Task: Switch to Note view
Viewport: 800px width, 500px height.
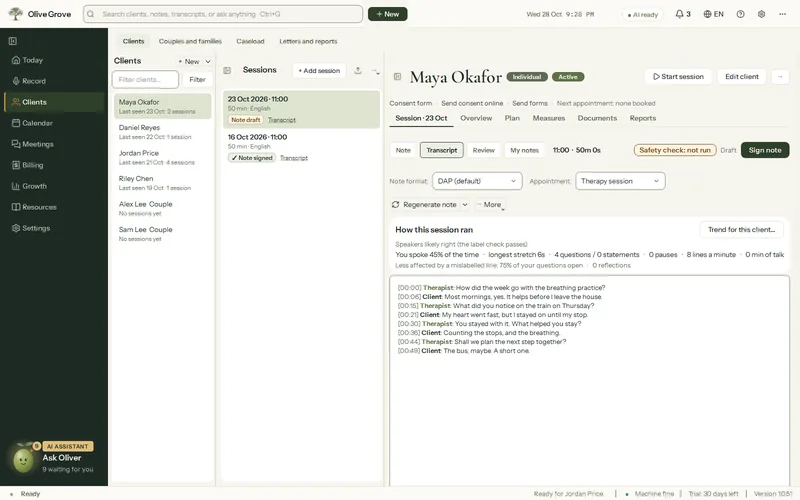Action: [403, 150]
